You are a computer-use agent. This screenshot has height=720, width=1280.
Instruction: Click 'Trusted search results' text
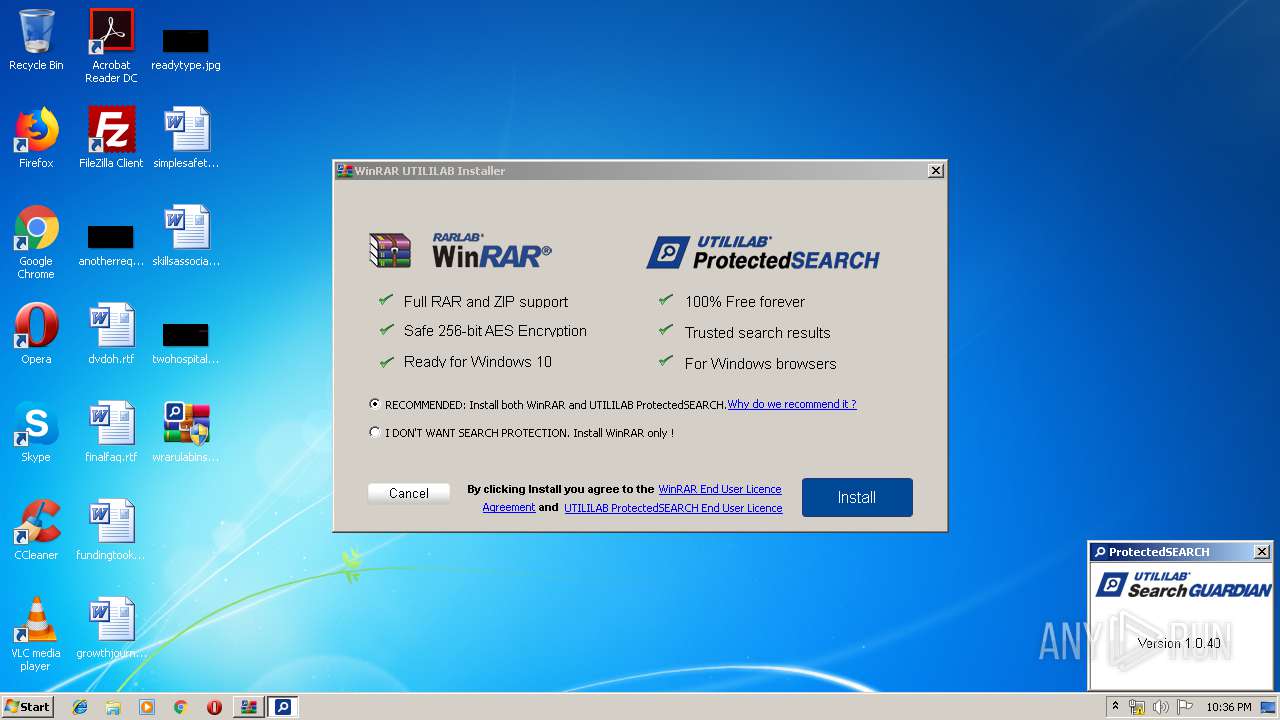coord(758,333)
